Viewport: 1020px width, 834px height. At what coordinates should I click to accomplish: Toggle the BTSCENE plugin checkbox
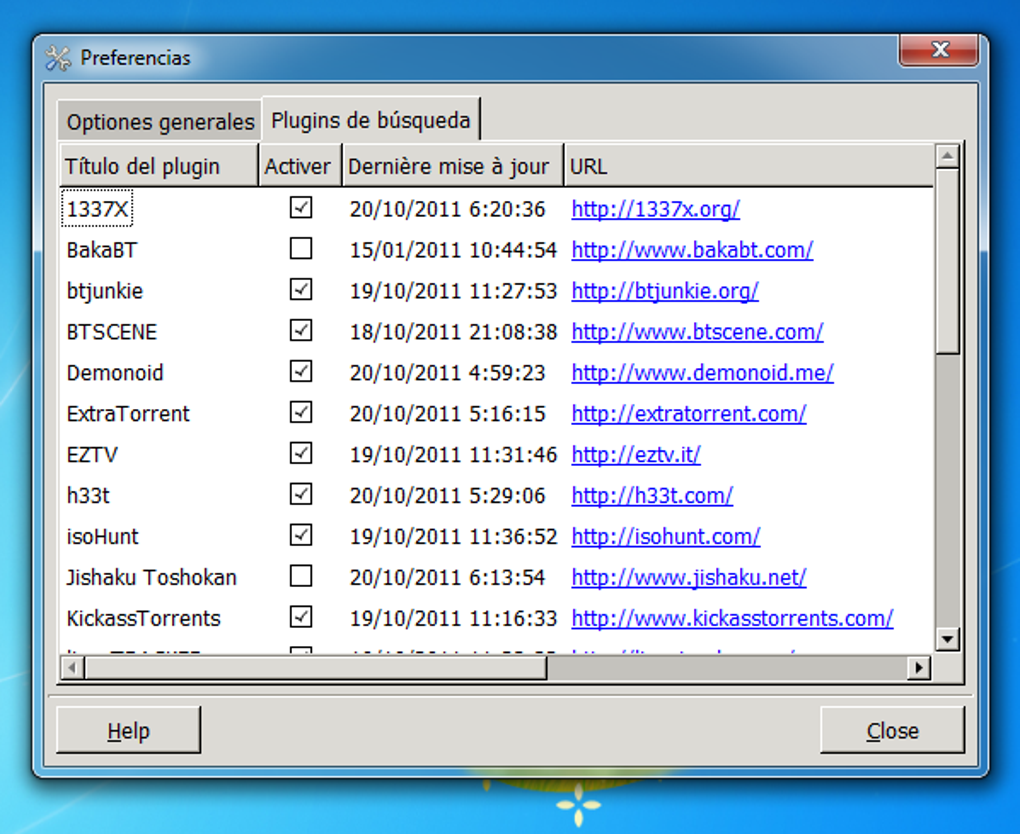pos(301,330)
